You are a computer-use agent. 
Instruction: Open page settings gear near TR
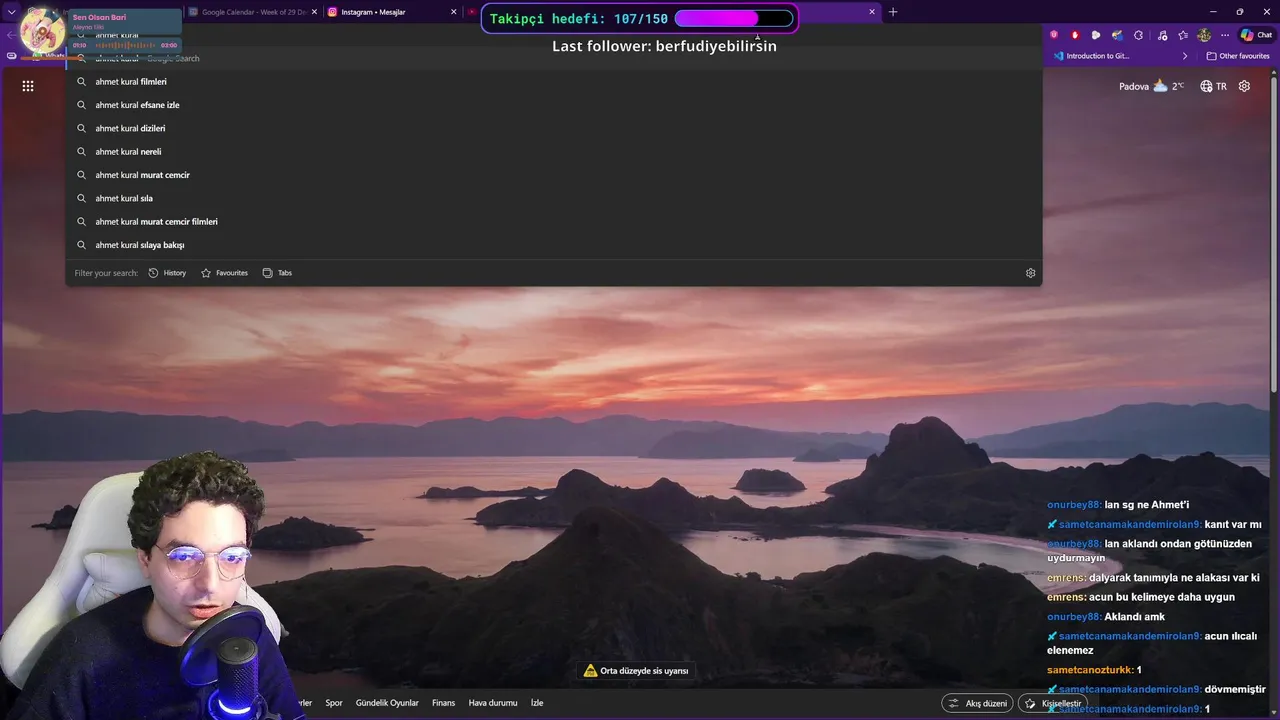(1244, 86)
